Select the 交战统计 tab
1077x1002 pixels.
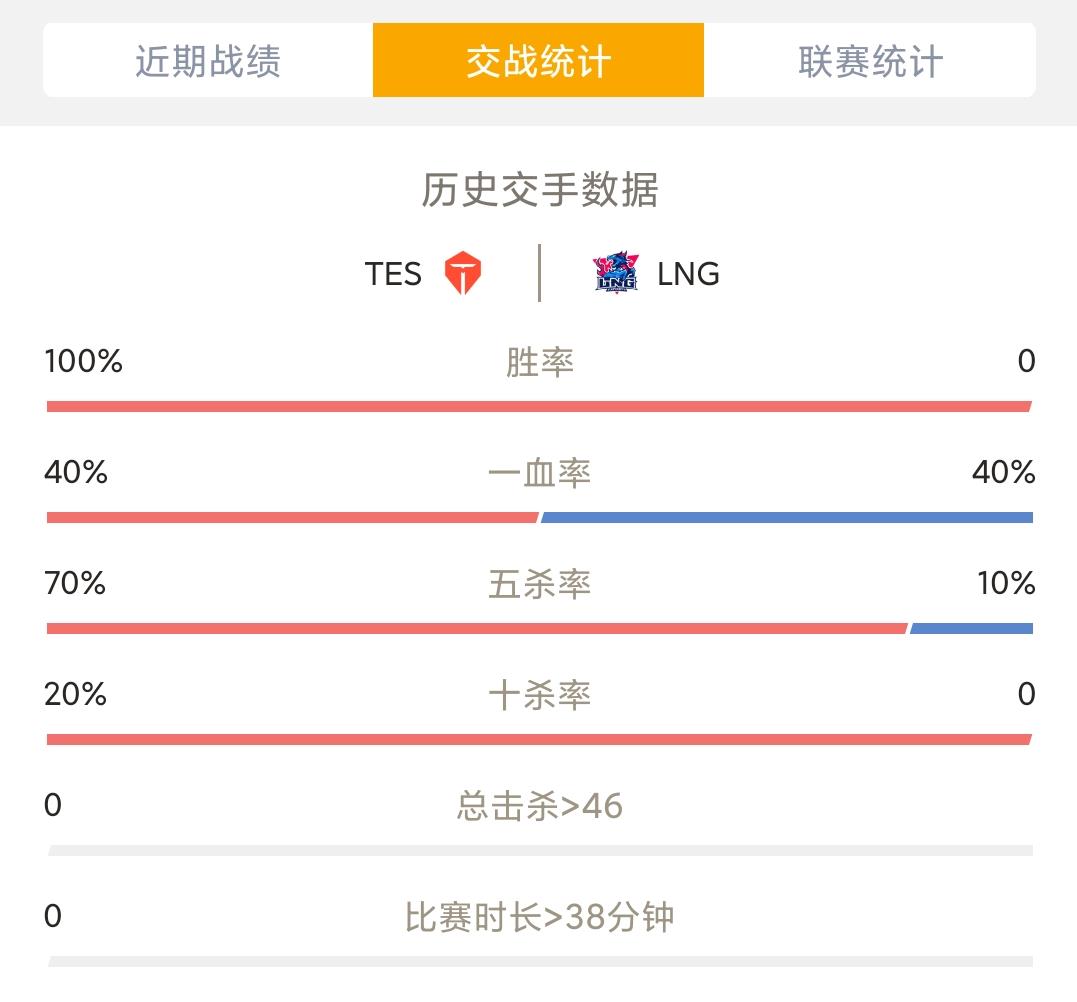(538, 60)
